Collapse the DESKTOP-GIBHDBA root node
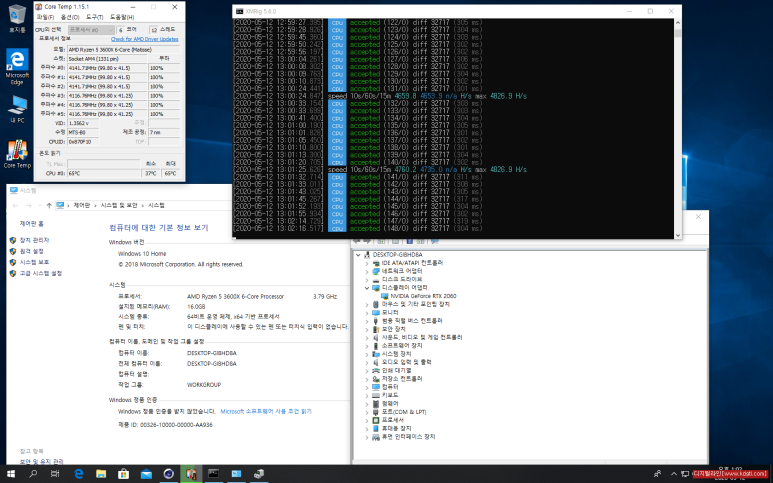This screenshot has width=773, height=483. [358, 255]
